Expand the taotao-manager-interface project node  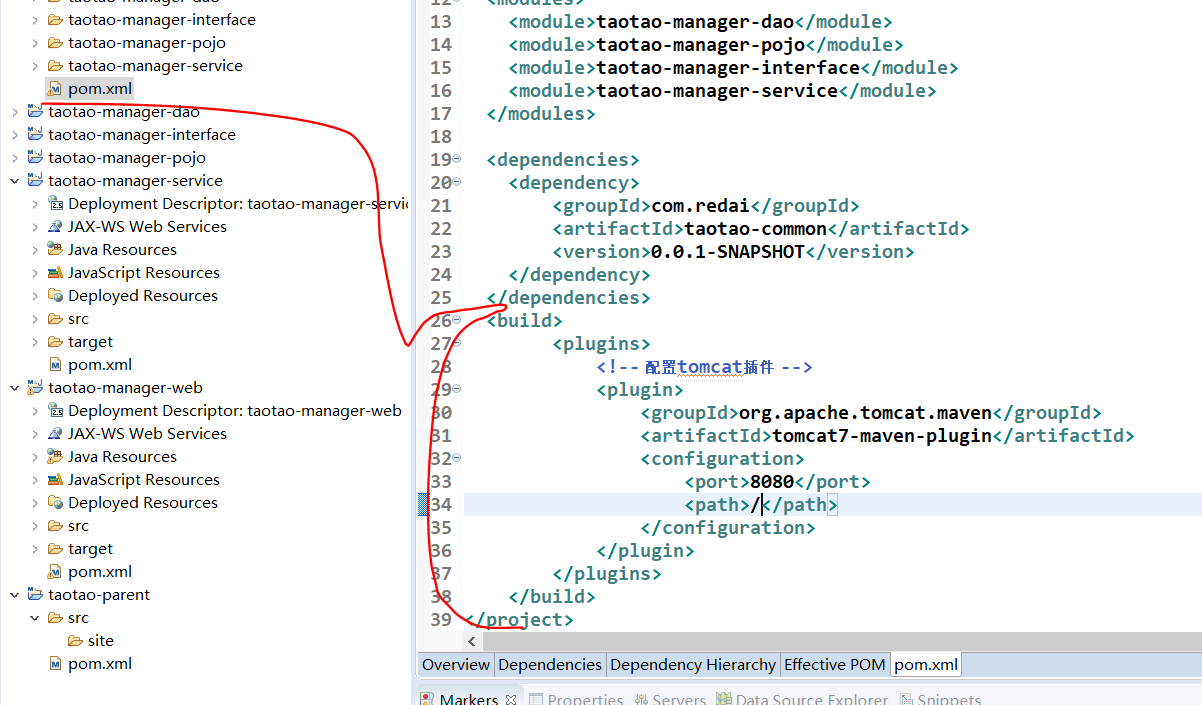[14, 135]
